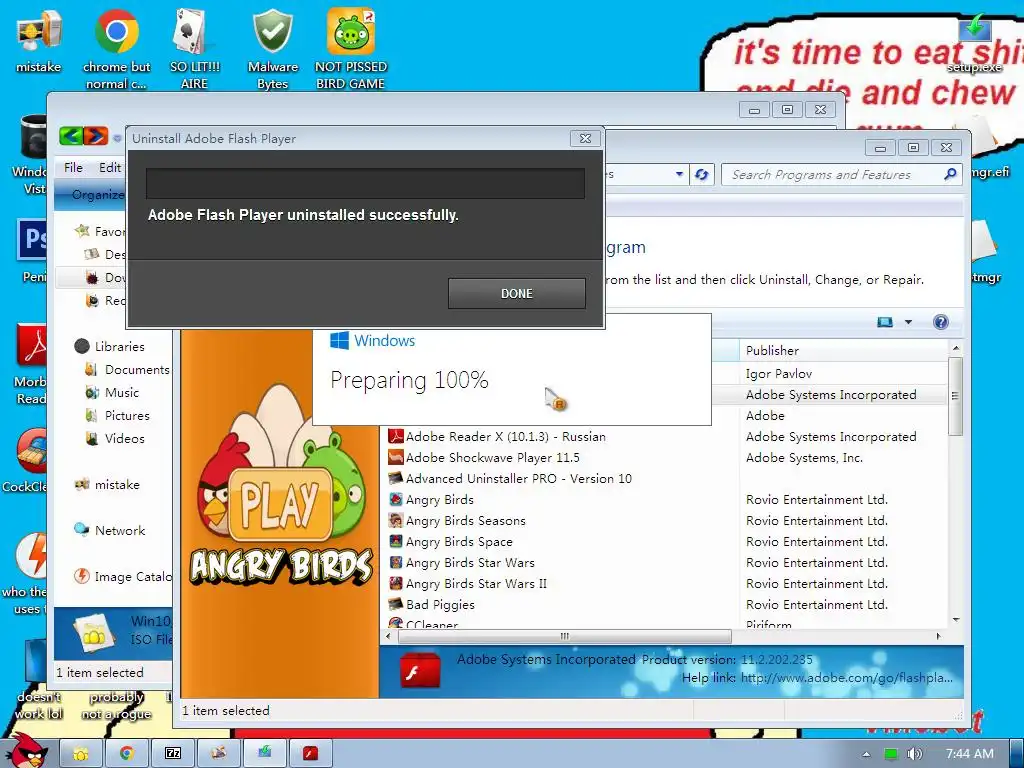Open the view options dropdown arrow
The image size is (1024, 768).
(908, 322)
